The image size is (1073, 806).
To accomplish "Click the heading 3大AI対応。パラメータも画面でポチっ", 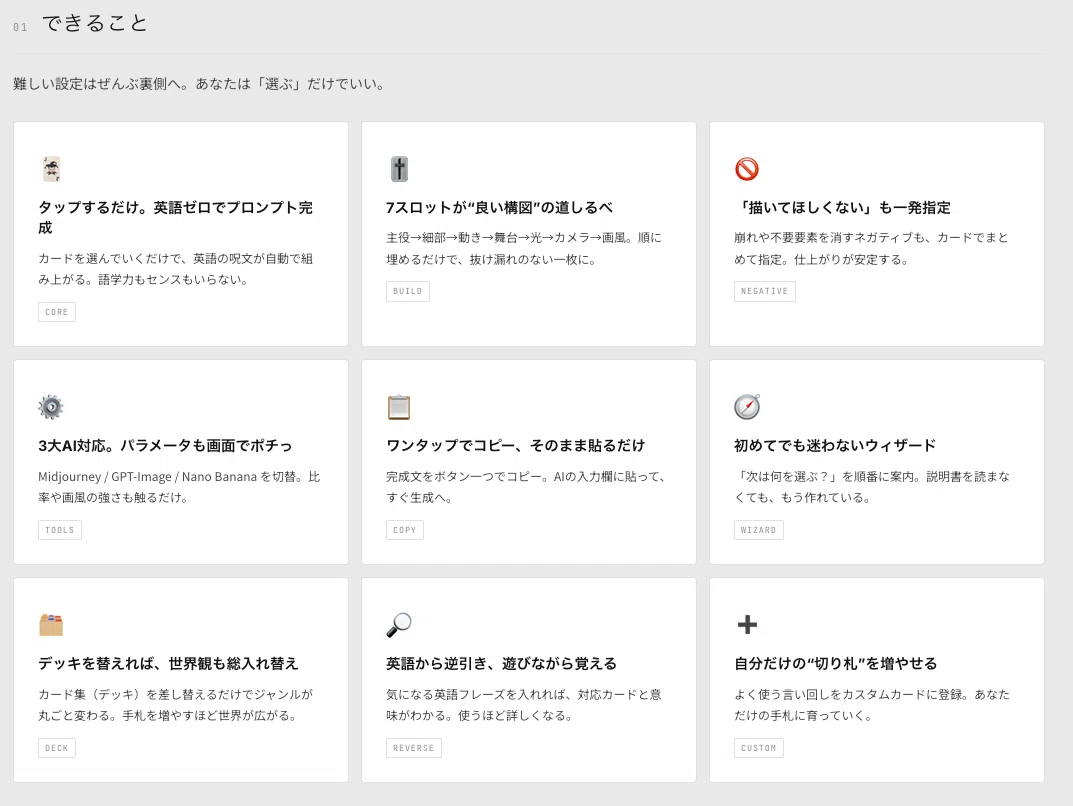I will [165, 445].
